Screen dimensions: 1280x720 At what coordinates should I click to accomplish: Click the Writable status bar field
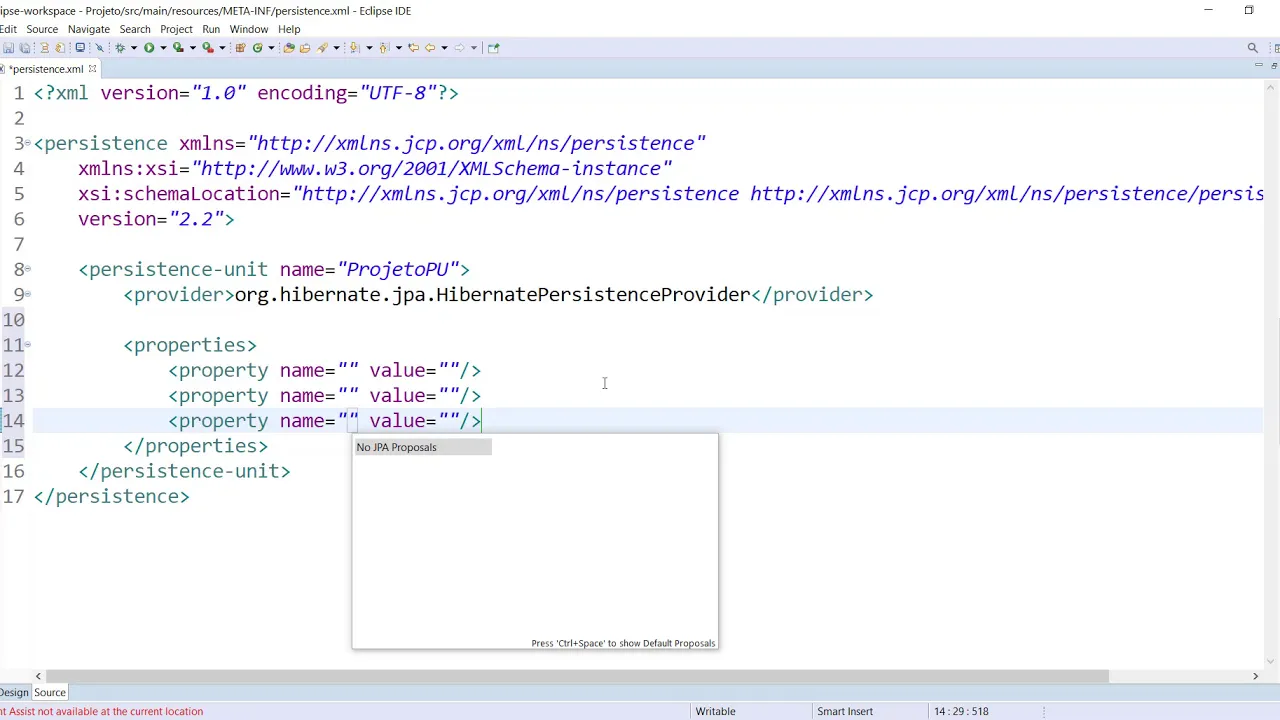click(x=715, y=711)
